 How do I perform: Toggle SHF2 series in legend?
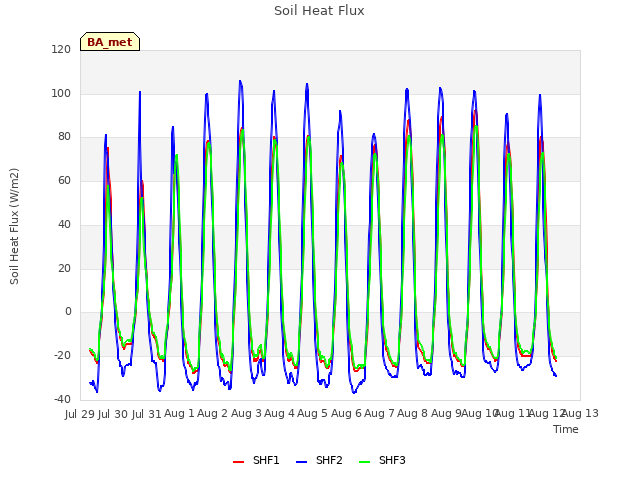[x=319, y=460]
